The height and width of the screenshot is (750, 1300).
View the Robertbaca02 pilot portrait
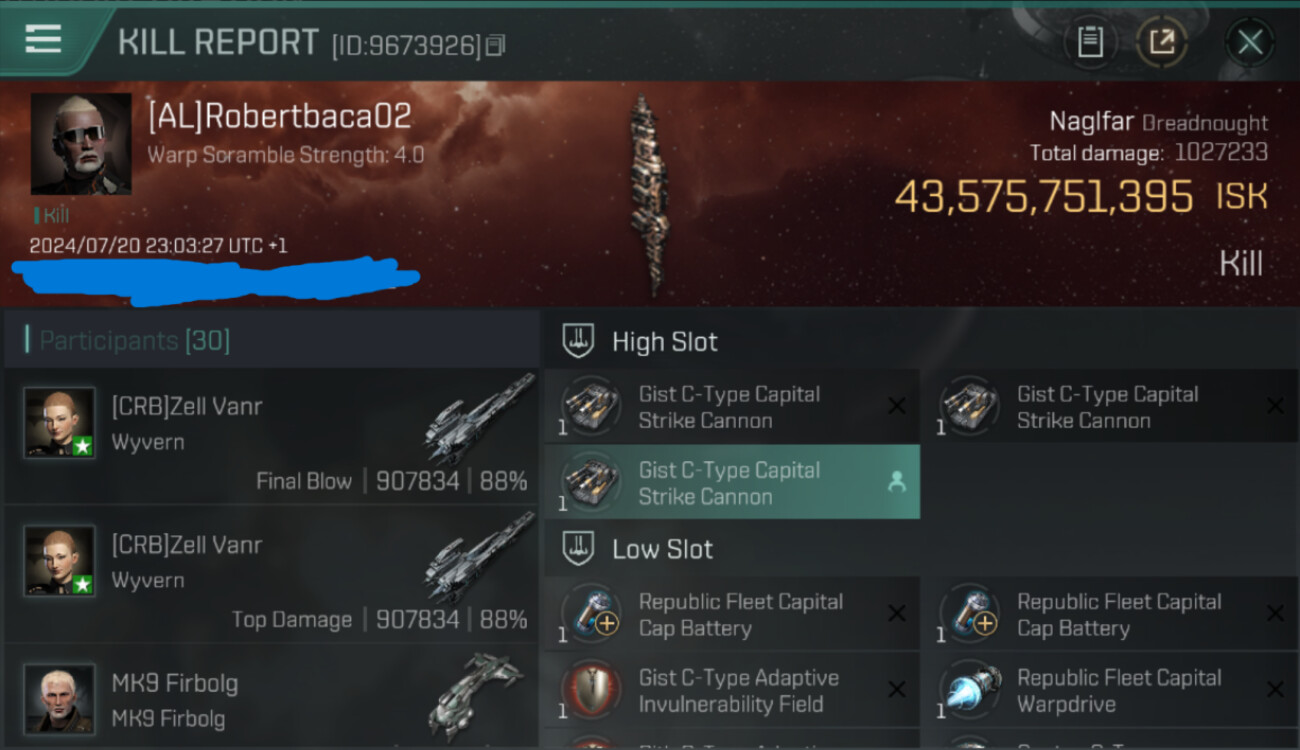click(81, 144)
